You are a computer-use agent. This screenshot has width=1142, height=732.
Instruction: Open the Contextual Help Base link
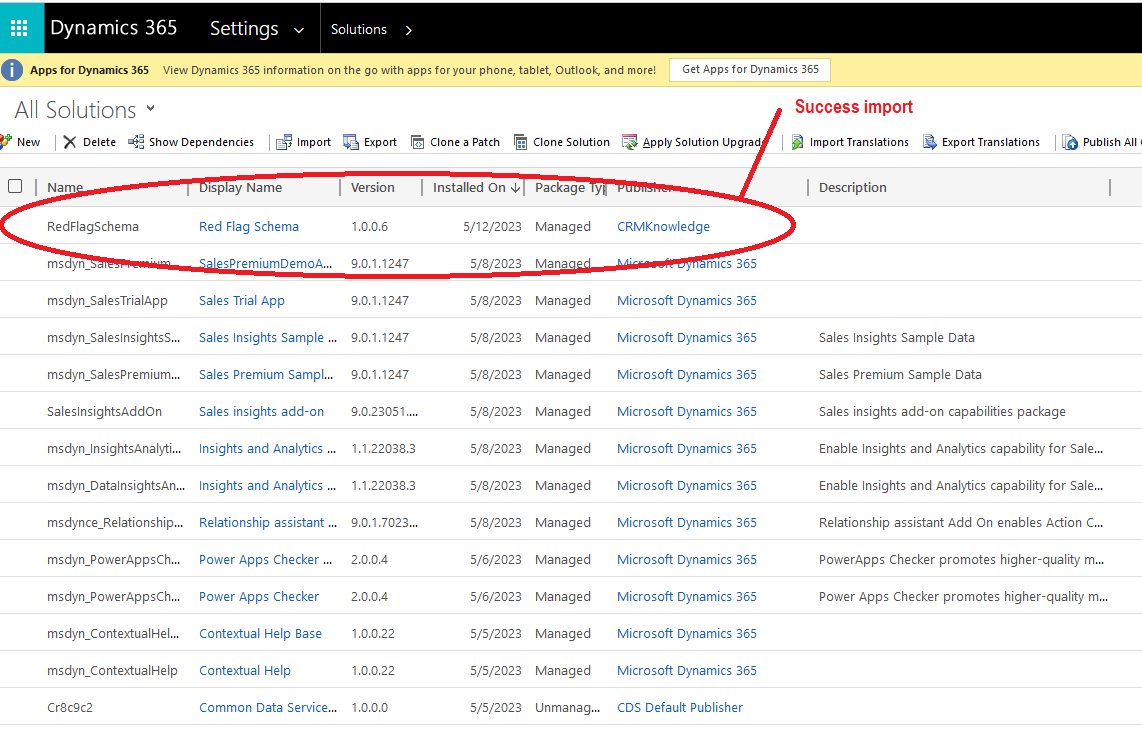tap(261, 634)
